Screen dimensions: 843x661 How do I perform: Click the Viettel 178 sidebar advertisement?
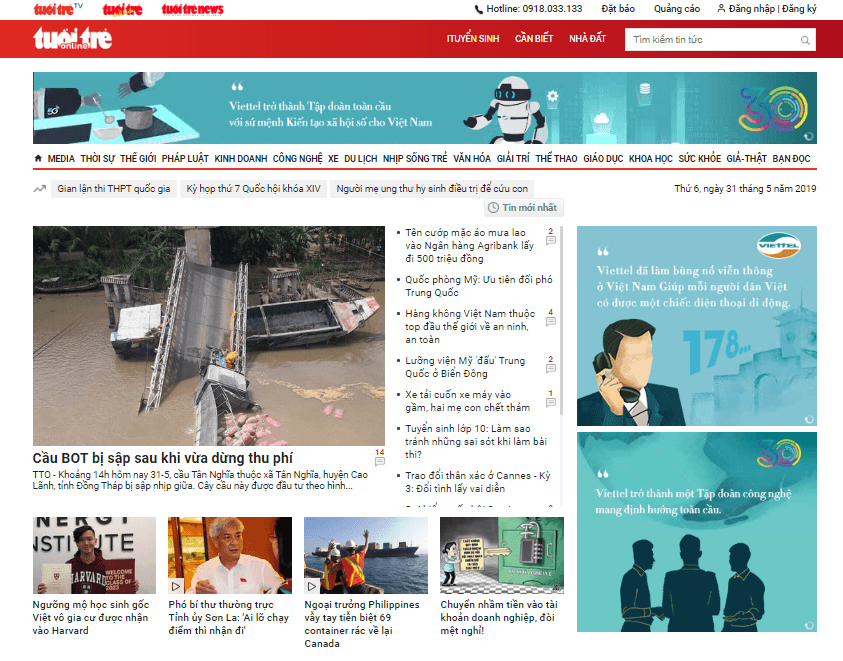[697, 326]
